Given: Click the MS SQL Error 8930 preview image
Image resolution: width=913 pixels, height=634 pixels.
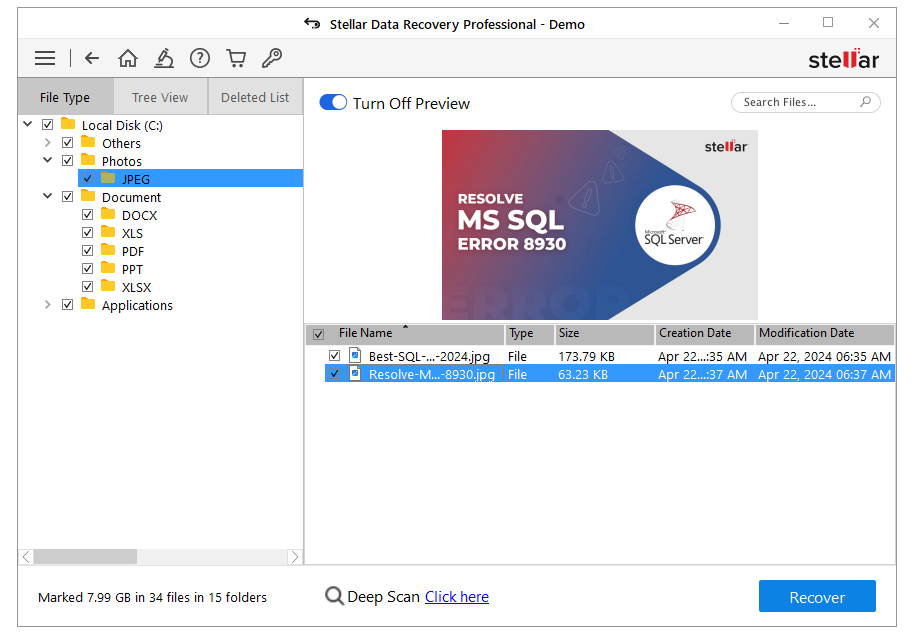Looking at the screenshot, I should pos(600,225).
